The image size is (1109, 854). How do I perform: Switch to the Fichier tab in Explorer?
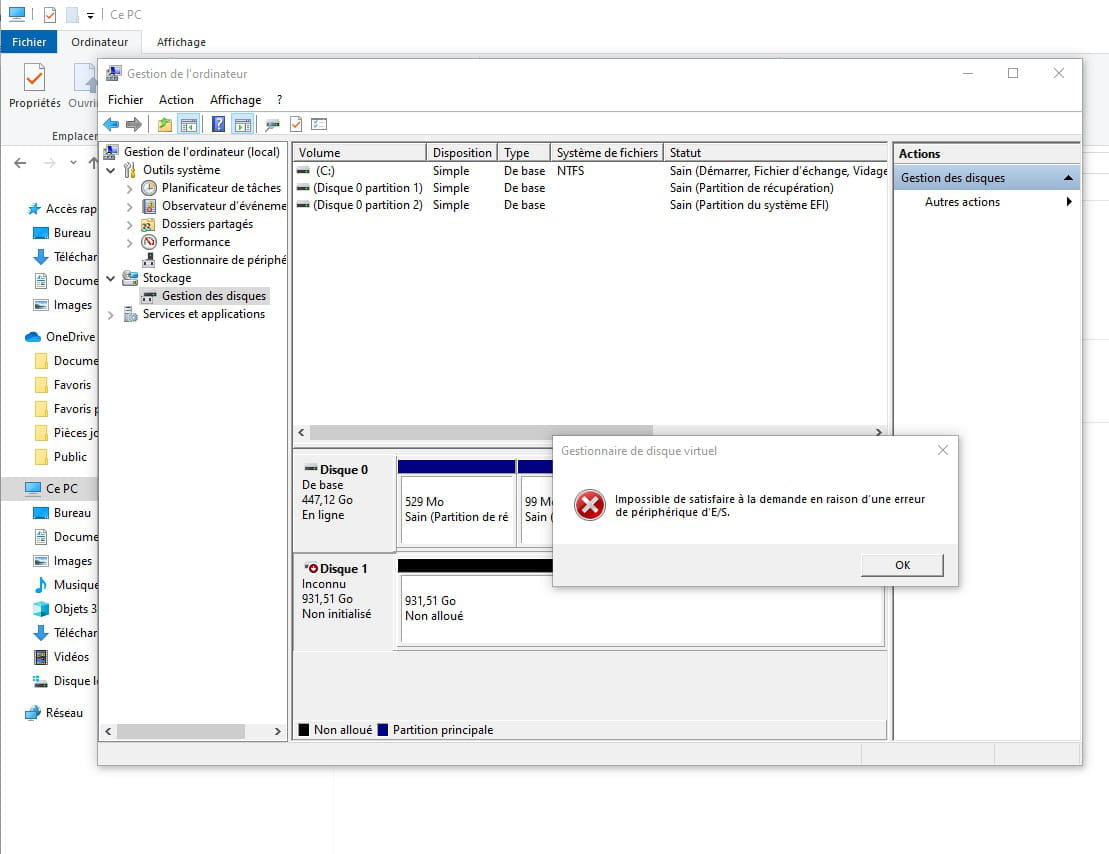pyautogui.click(x=29, y=42)
